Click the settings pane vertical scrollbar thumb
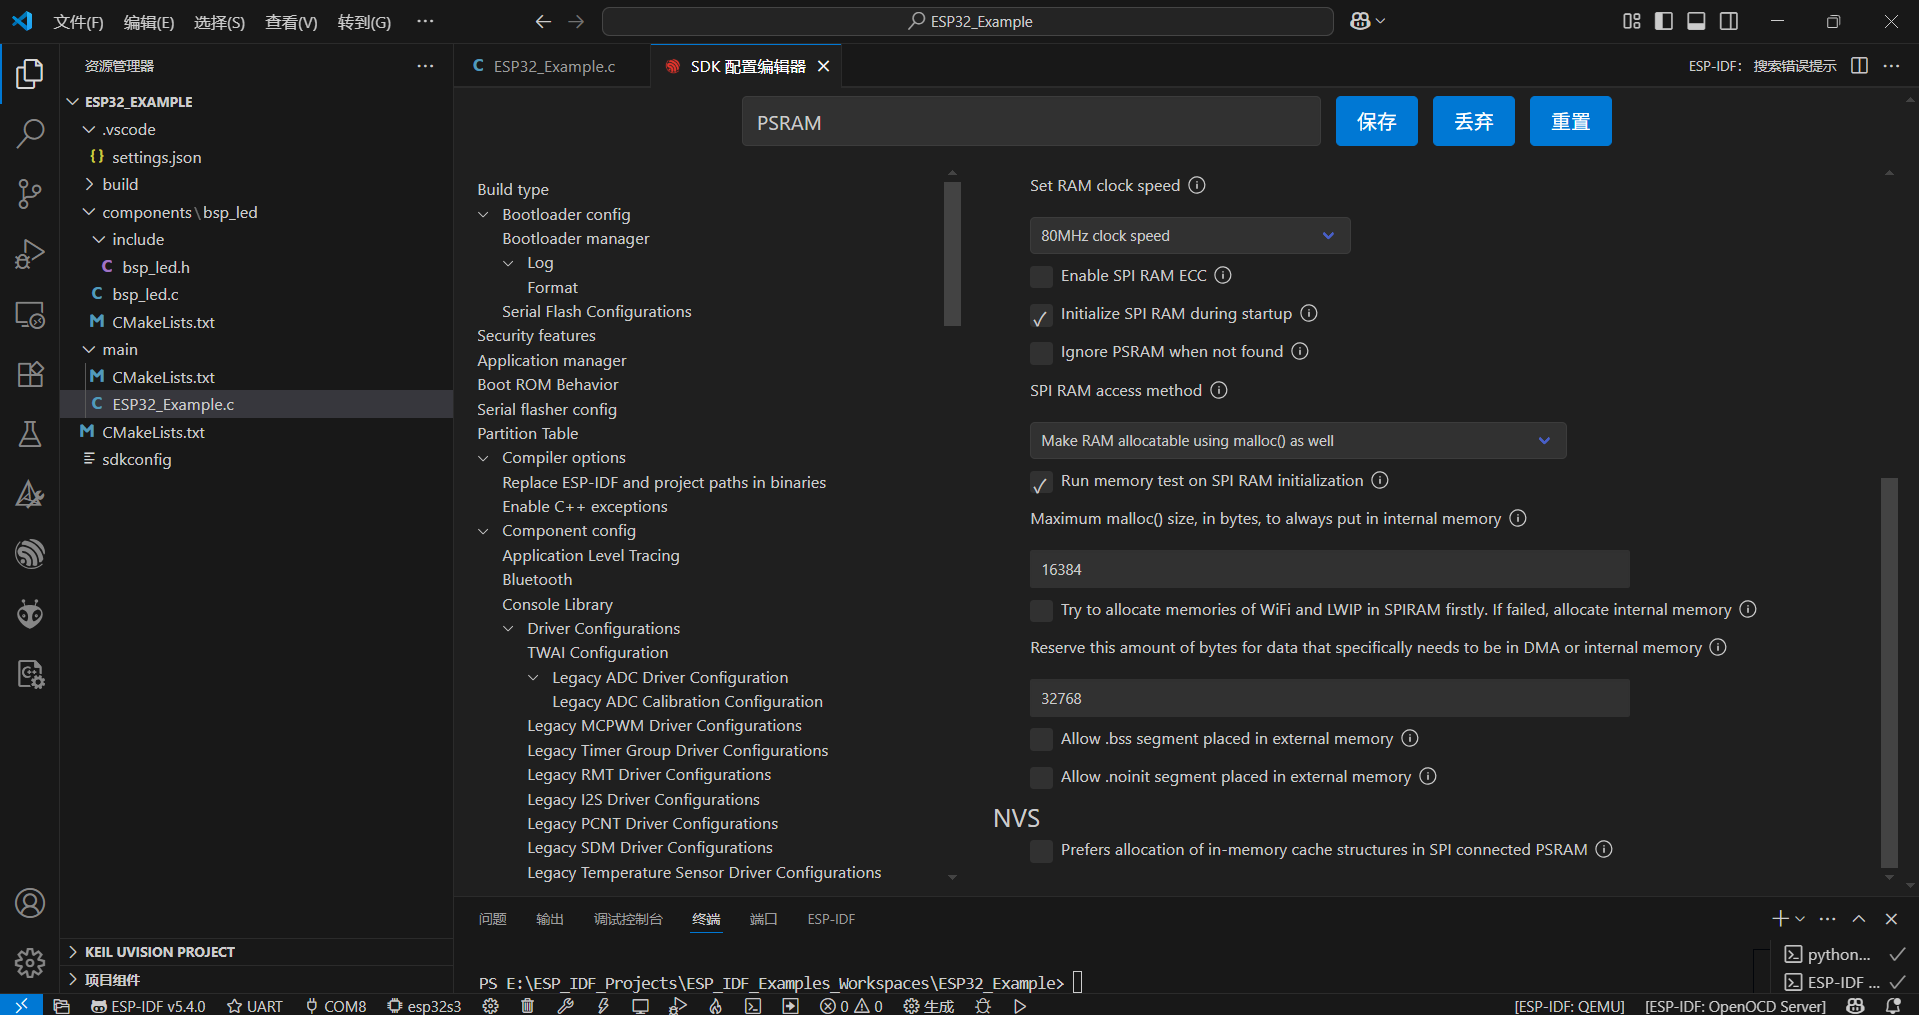The height and width of the screenshot is (1015, 1919). point(1889,672)
